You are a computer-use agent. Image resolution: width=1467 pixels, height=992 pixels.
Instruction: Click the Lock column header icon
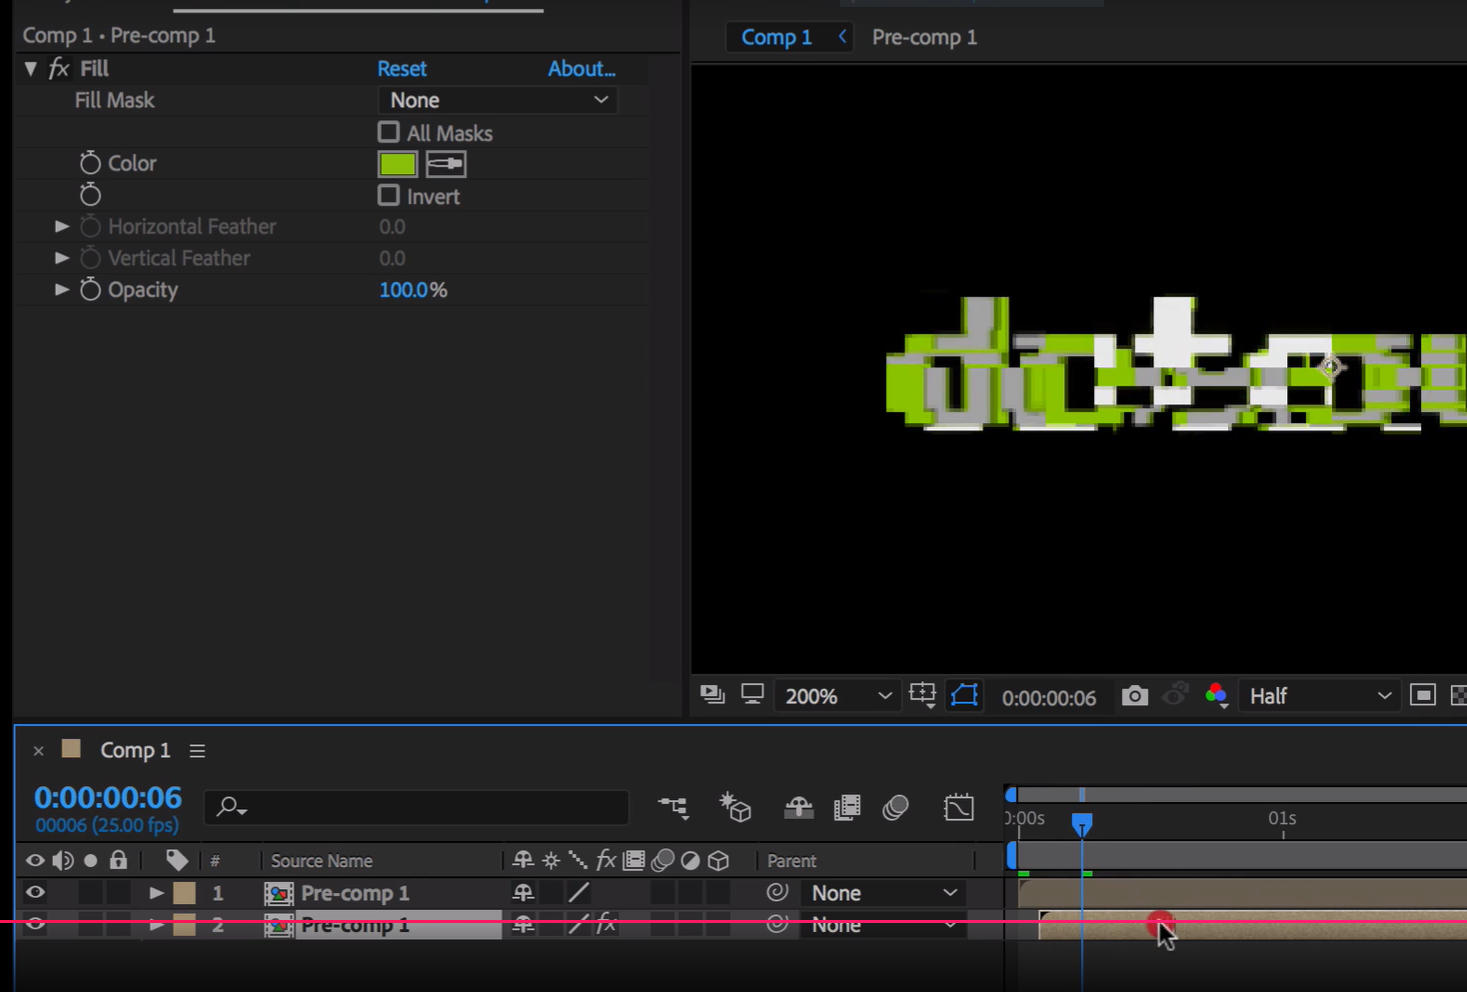point(118,859)
